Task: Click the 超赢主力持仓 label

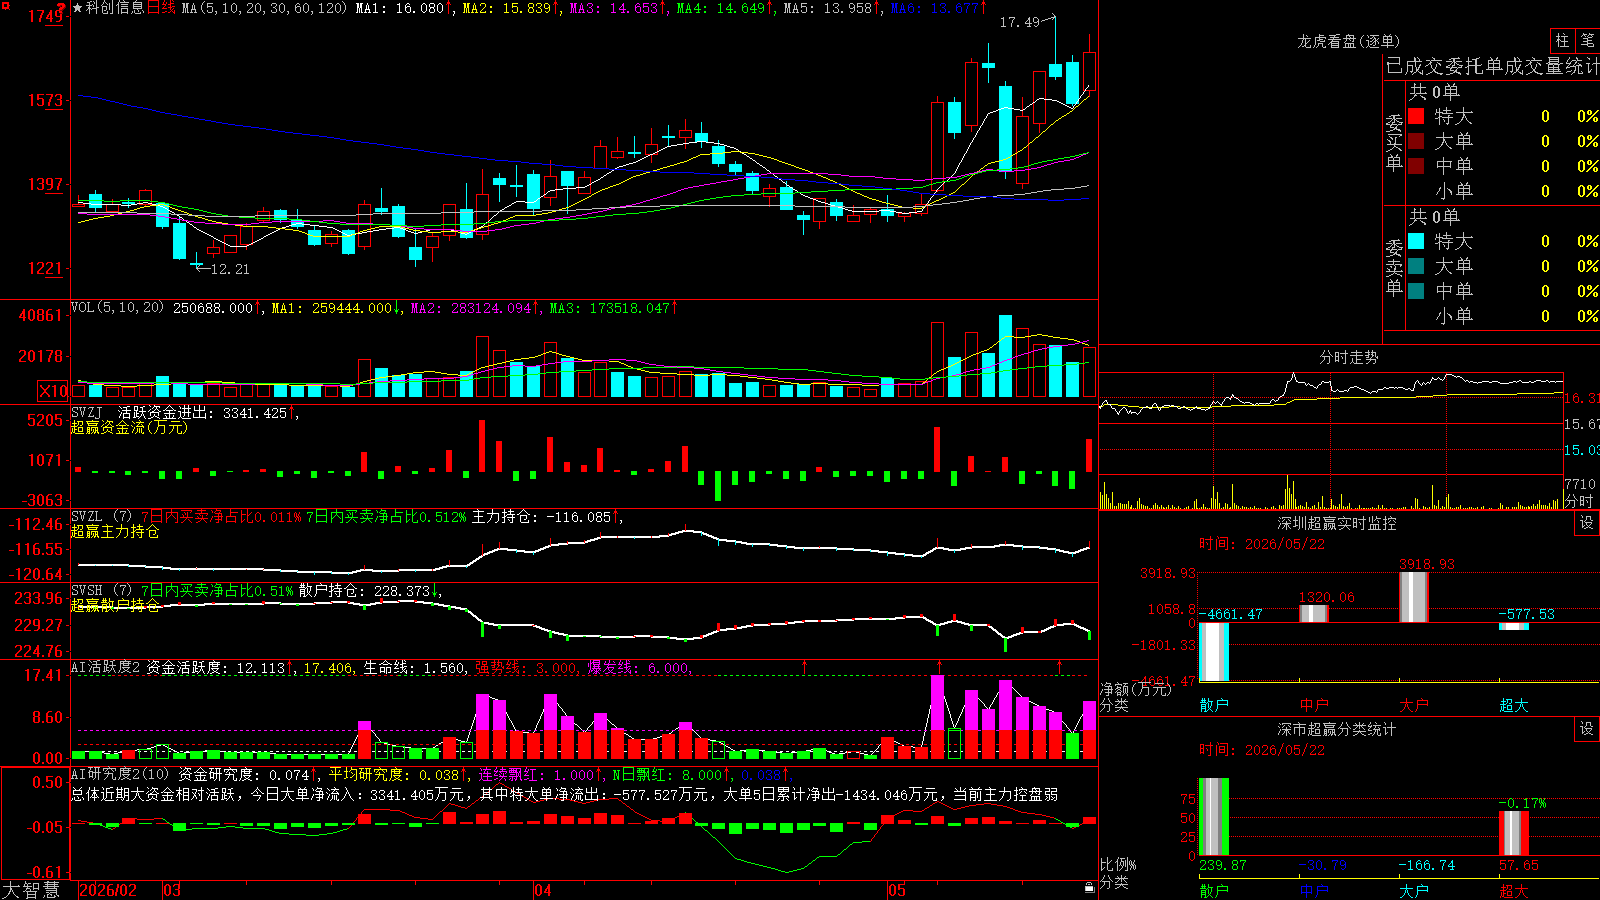Action: click(115, 531)
